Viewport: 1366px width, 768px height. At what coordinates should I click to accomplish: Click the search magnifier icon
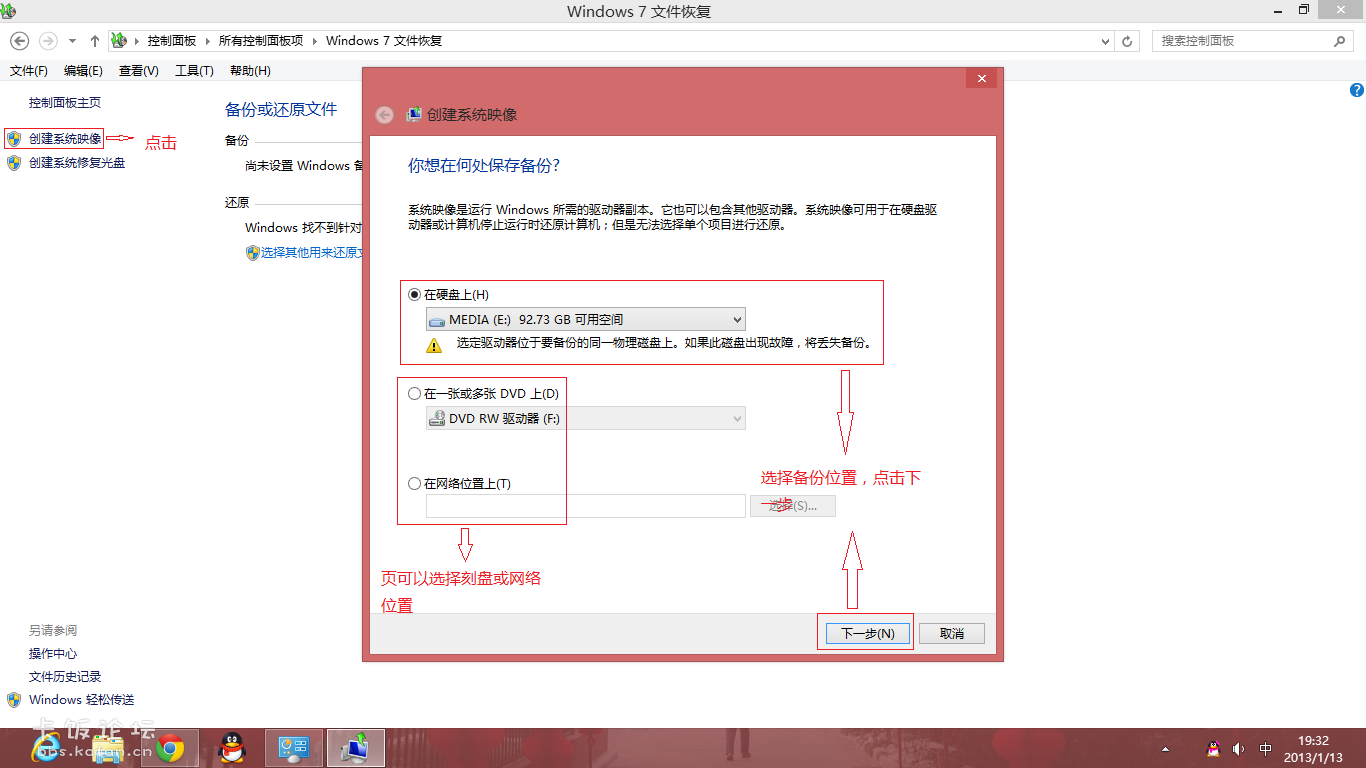click(1340, 41)
